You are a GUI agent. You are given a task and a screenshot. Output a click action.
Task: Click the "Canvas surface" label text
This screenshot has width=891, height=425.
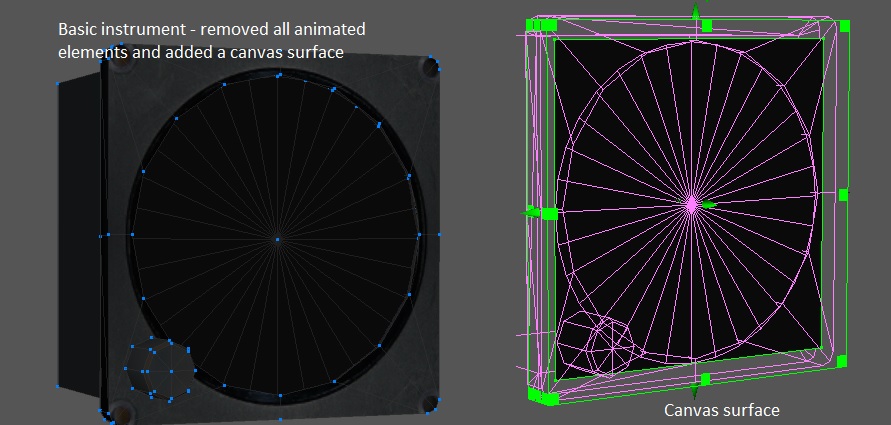[x=721, y=410]
